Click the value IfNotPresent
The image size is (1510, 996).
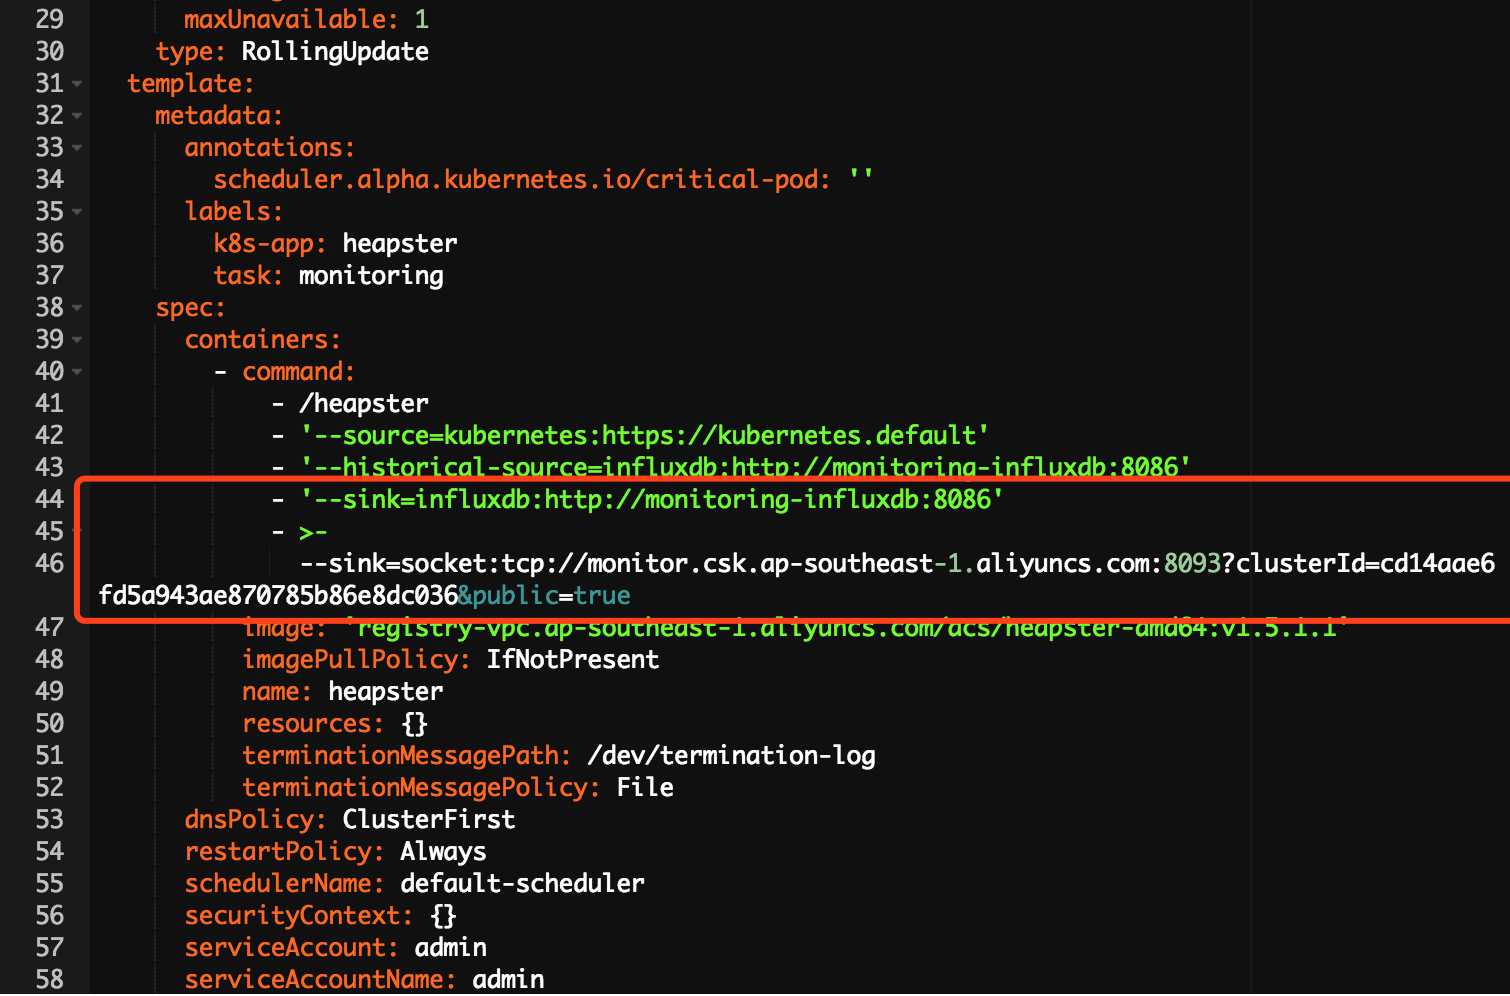pyautogui.click(x=573, y=660)
